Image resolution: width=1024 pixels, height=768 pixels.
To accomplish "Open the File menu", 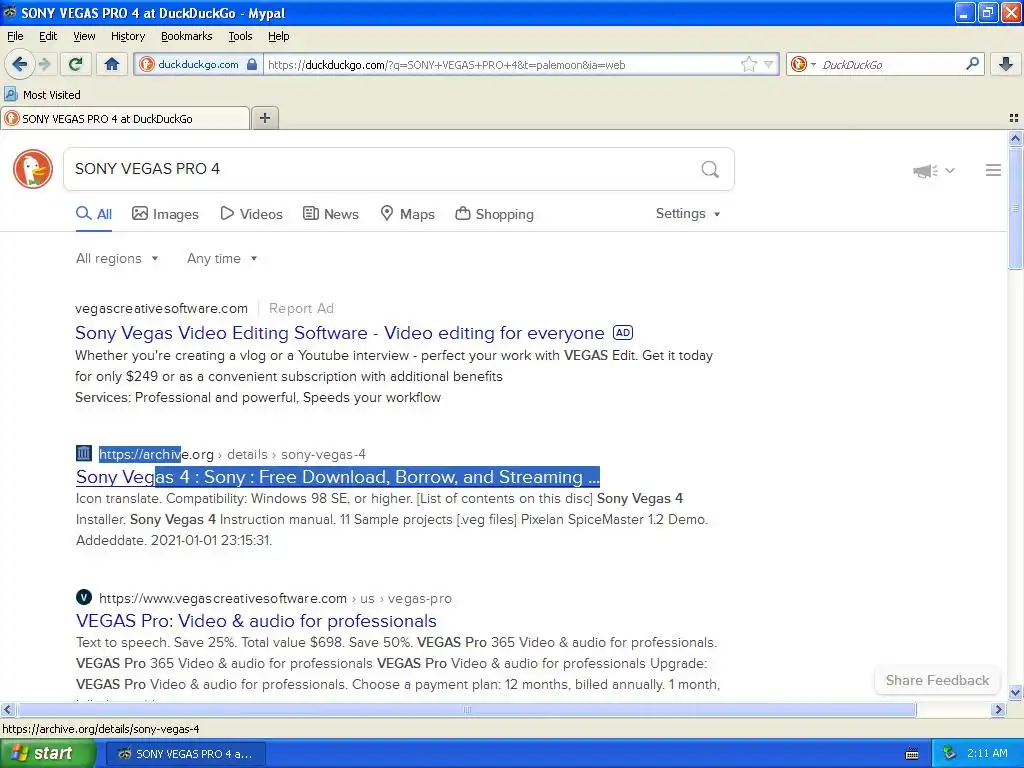I will click(x=15, y=37).
